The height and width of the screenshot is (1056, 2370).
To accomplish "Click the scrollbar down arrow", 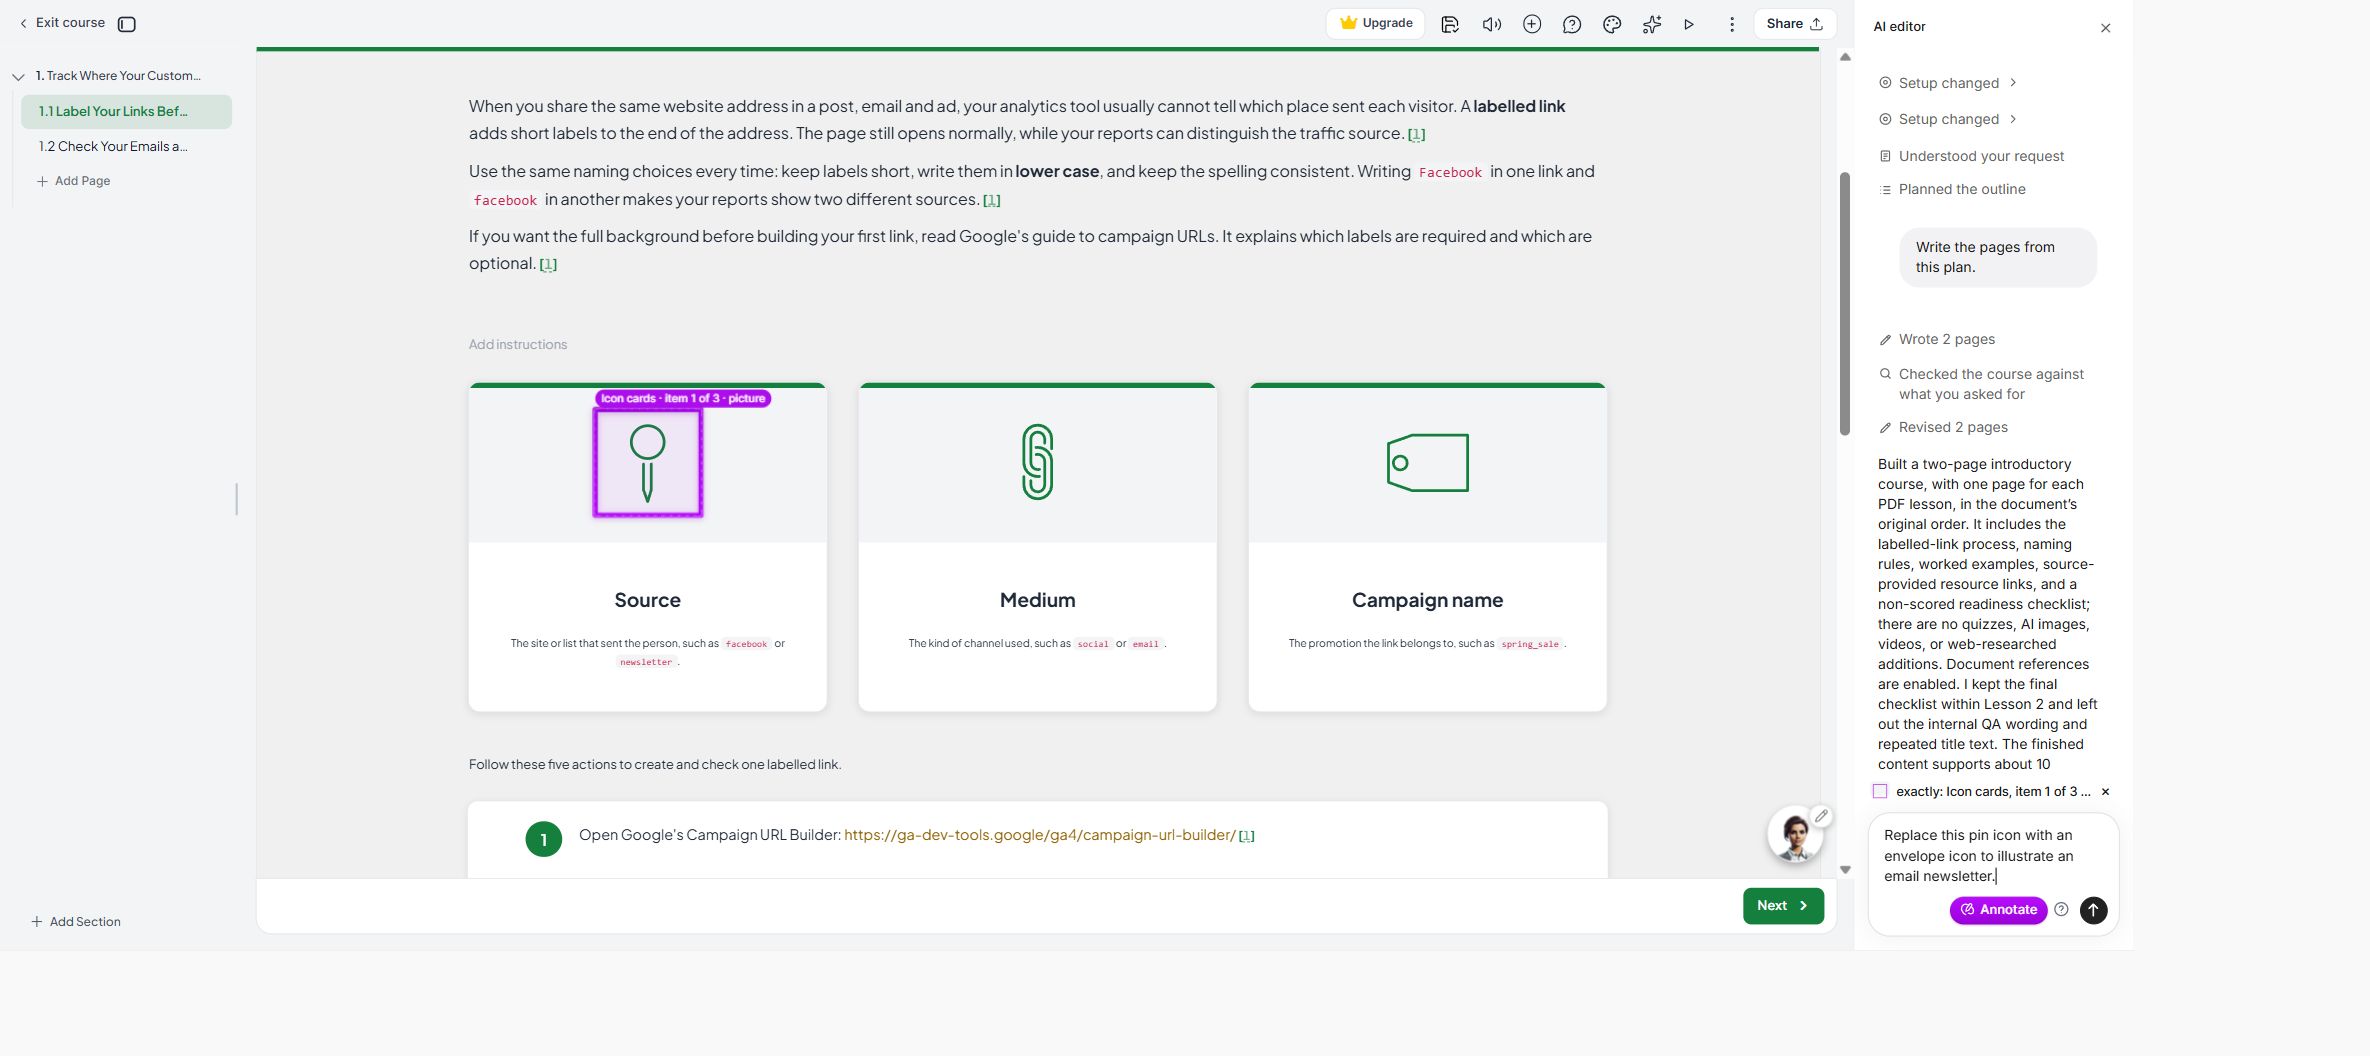I will coord(1845,870).
